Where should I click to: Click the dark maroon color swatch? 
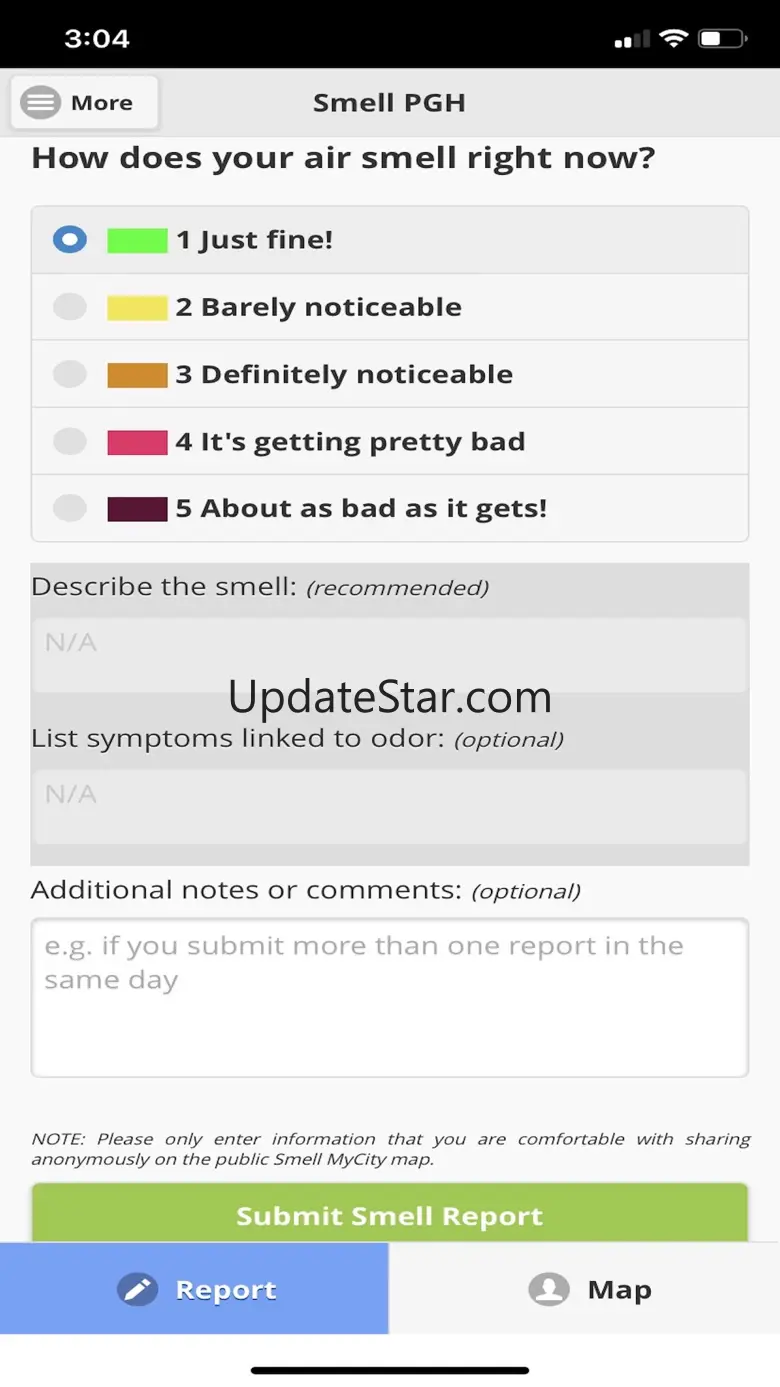[137, 508]
